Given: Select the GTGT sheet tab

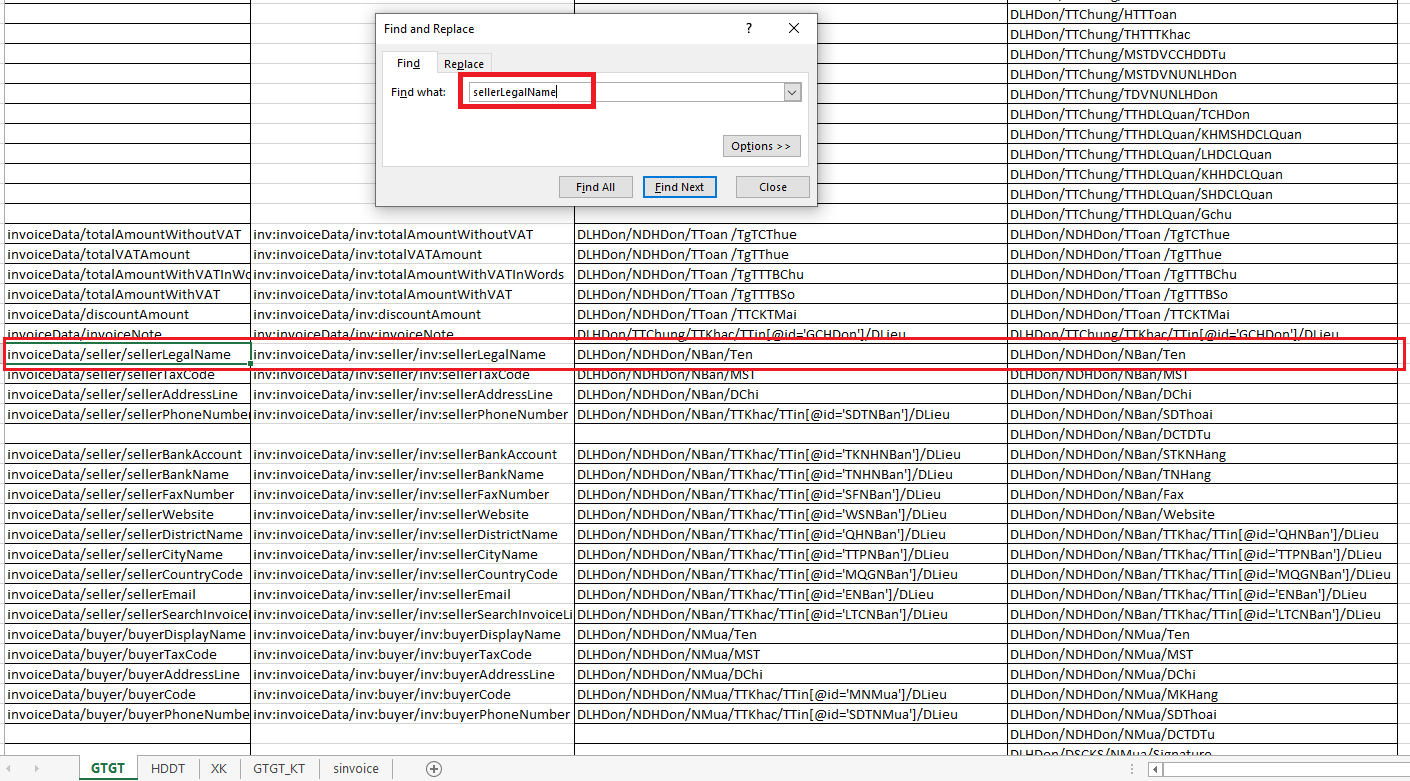Looking at the screenshot, I should tap(108, 769).
